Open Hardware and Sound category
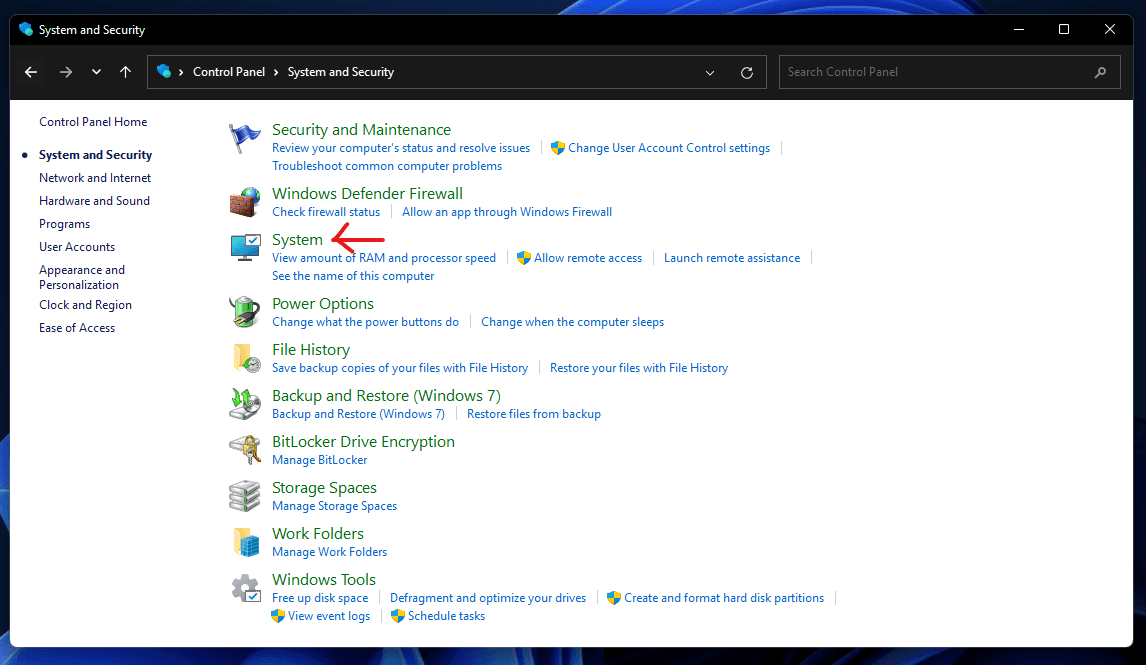Image resolution: width=1146 pixels, height=665 pixels. (x=94, y=200)
